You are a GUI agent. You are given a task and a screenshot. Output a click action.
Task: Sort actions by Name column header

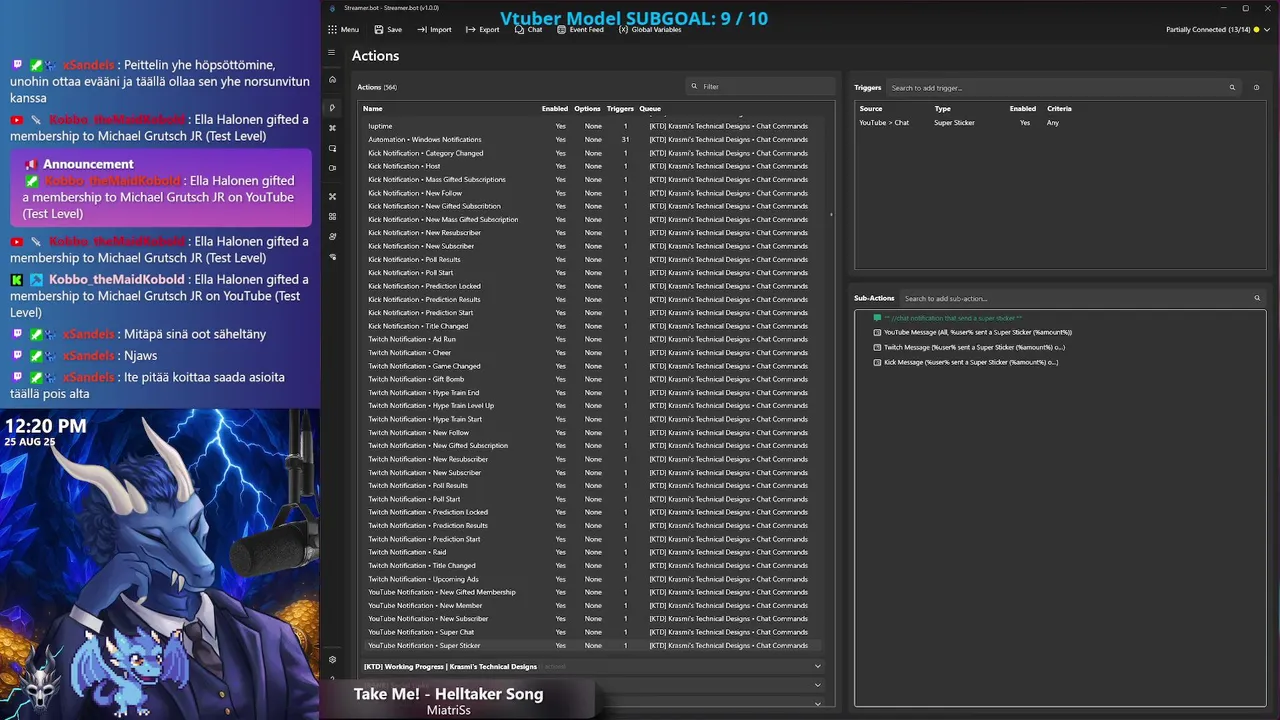coord(372,109)
